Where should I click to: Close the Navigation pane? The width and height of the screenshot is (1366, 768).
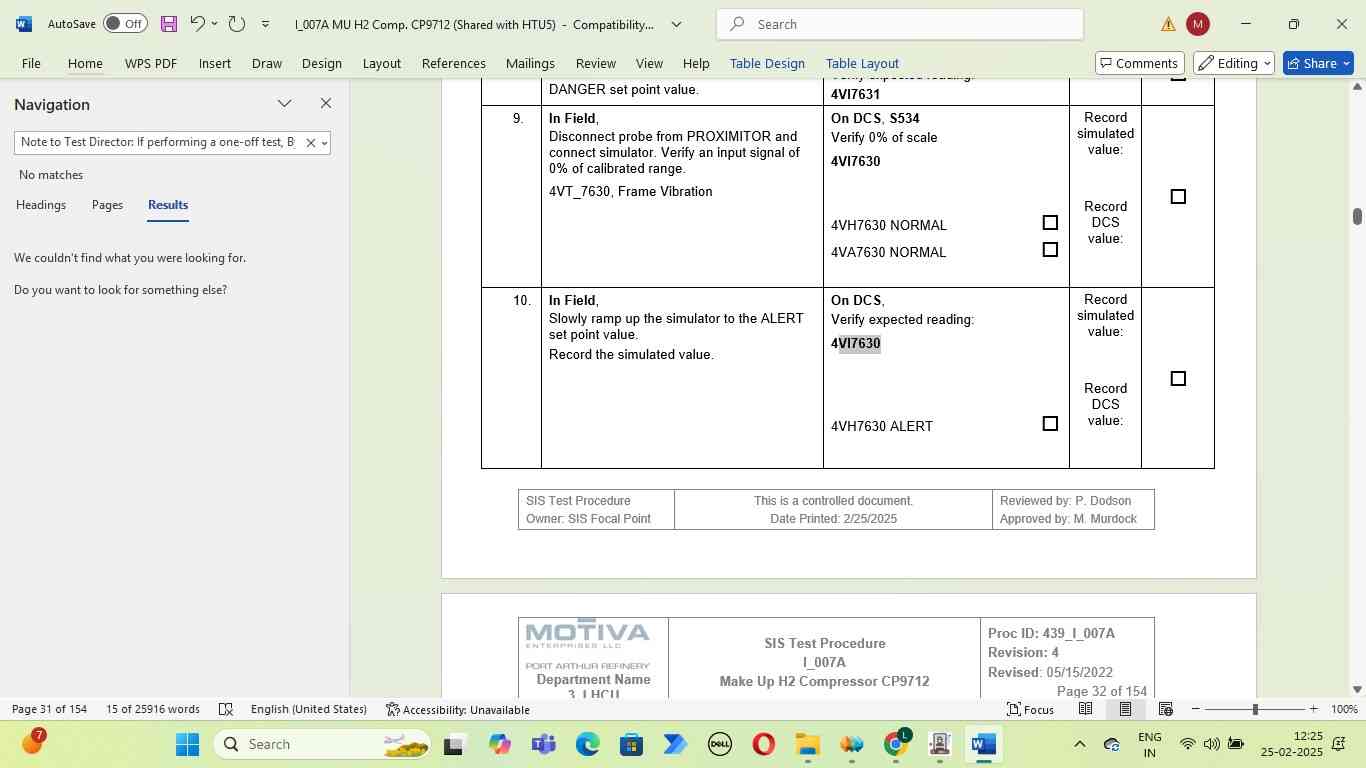pyautogui.click(x=326, y=104)
